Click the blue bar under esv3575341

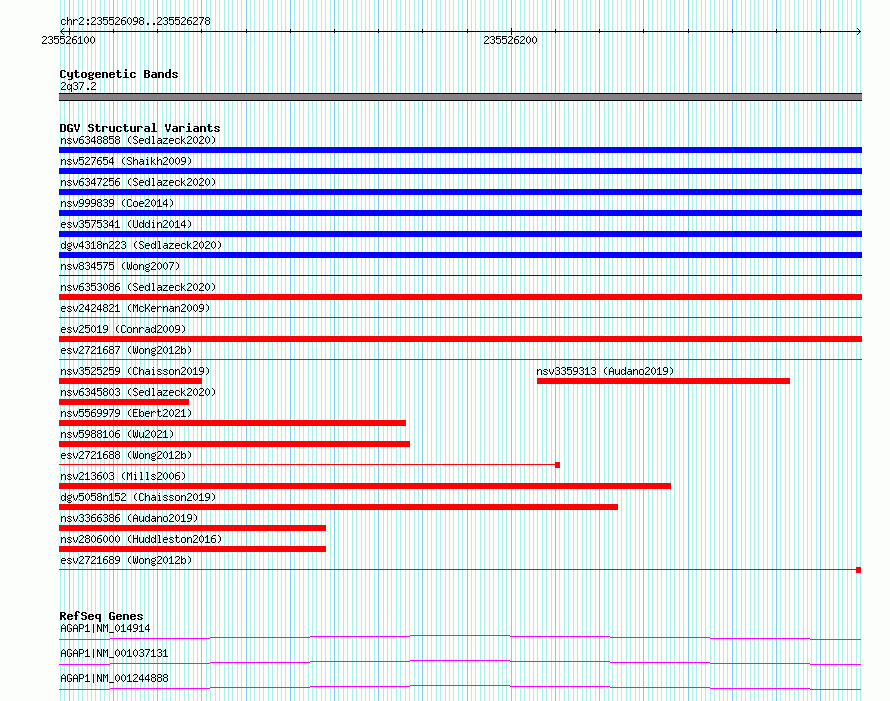460,234
